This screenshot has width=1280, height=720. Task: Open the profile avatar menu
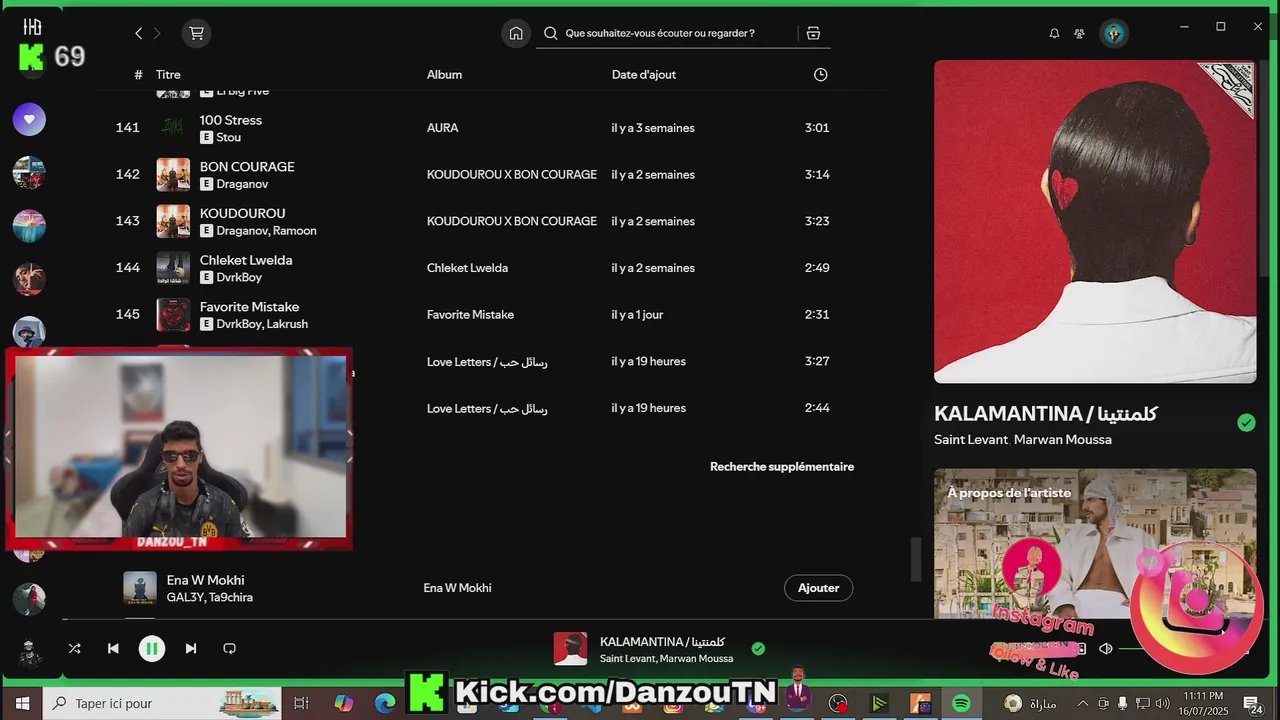(1114, 33)
